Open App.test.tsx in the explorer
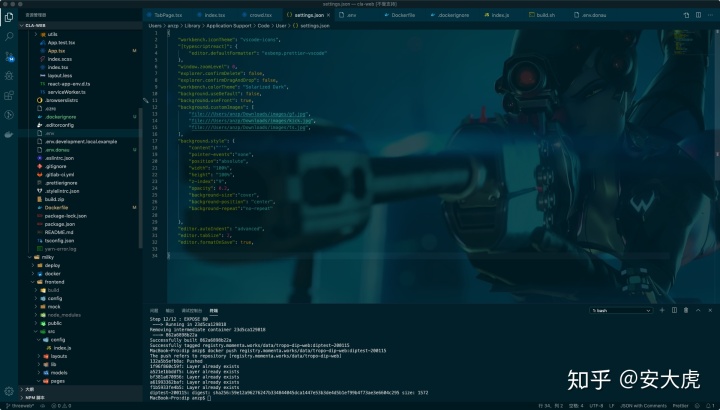720x410 pixels. [61, 42]
